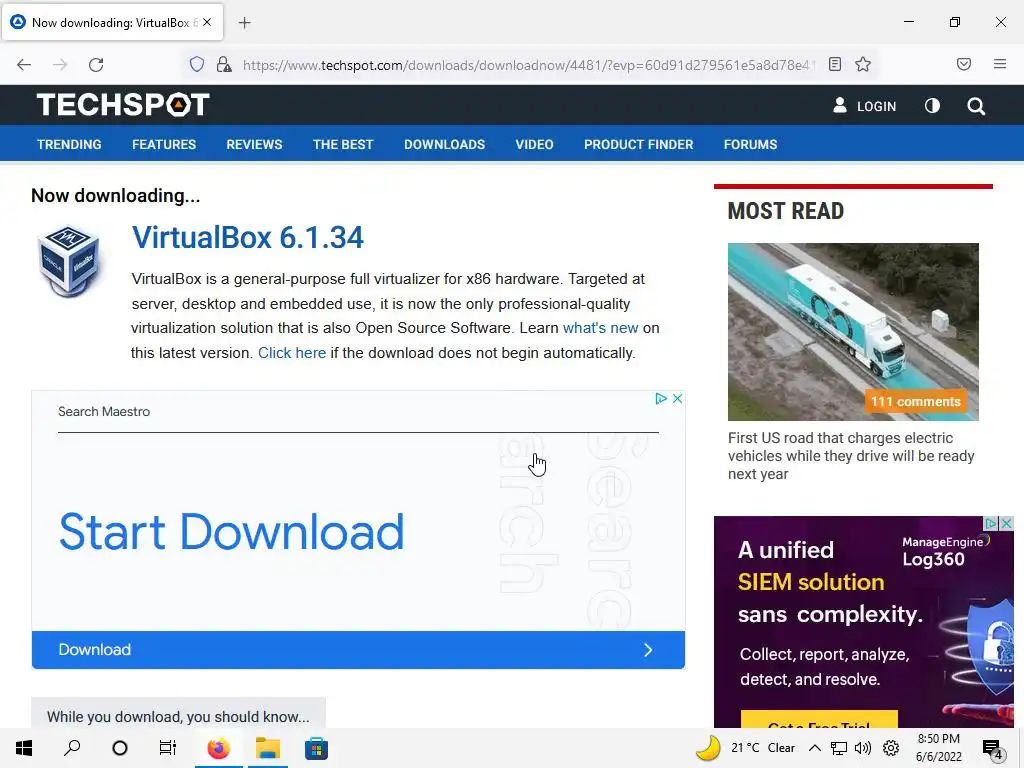Open a new tab with the plus button
1024x768 pixels.
pos(244,23)
